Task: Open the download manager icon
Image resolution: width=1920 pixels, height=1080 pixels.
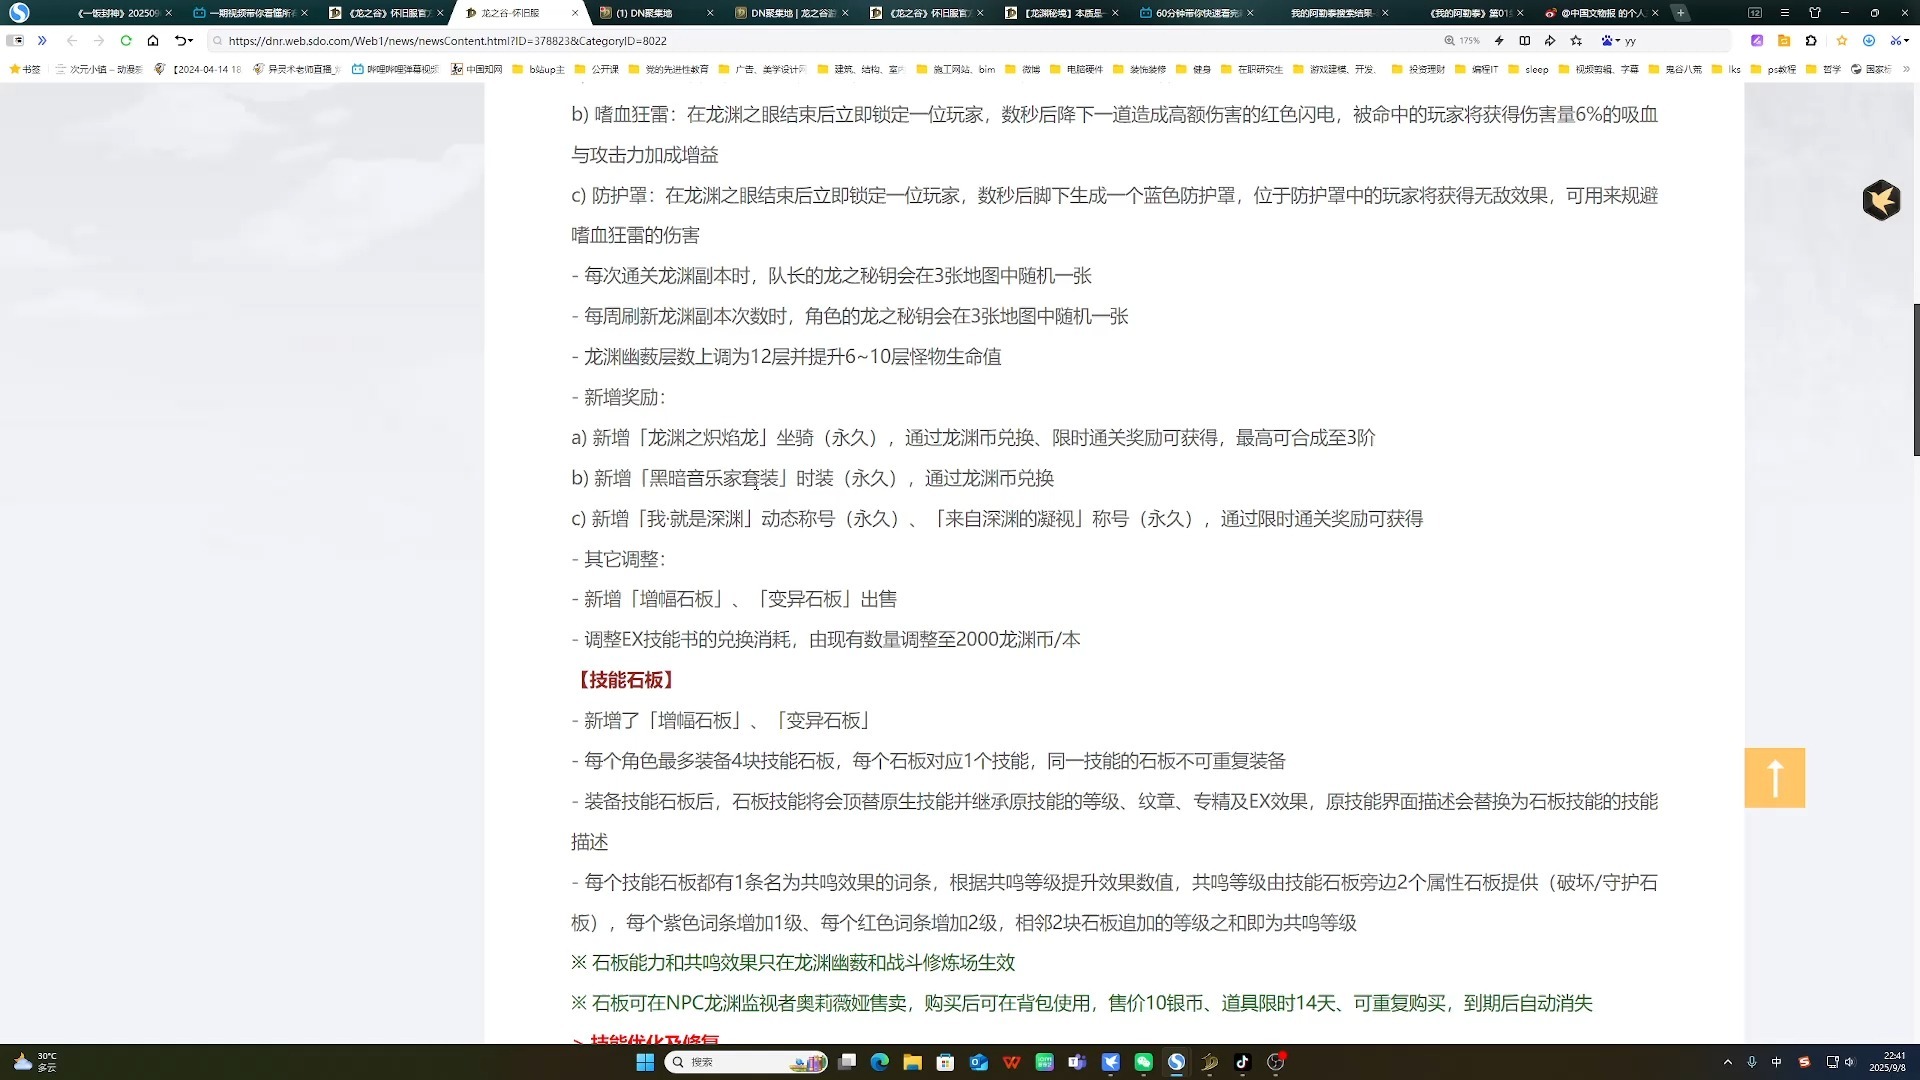Action: point(1869,41)
